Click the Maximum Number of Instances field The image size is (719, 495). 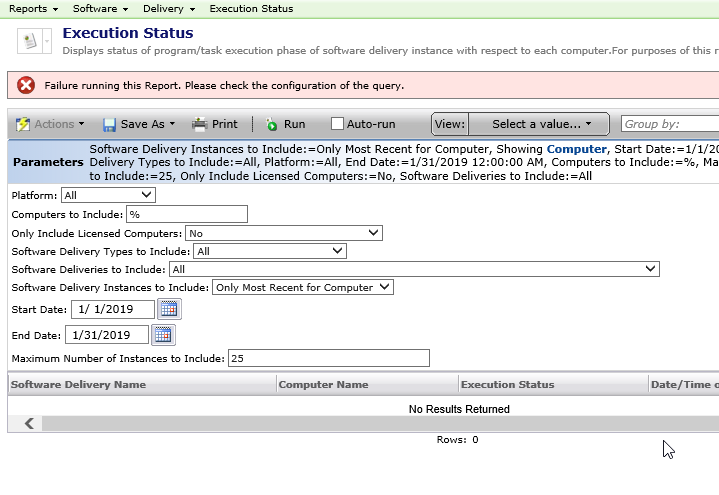point(328,358)
